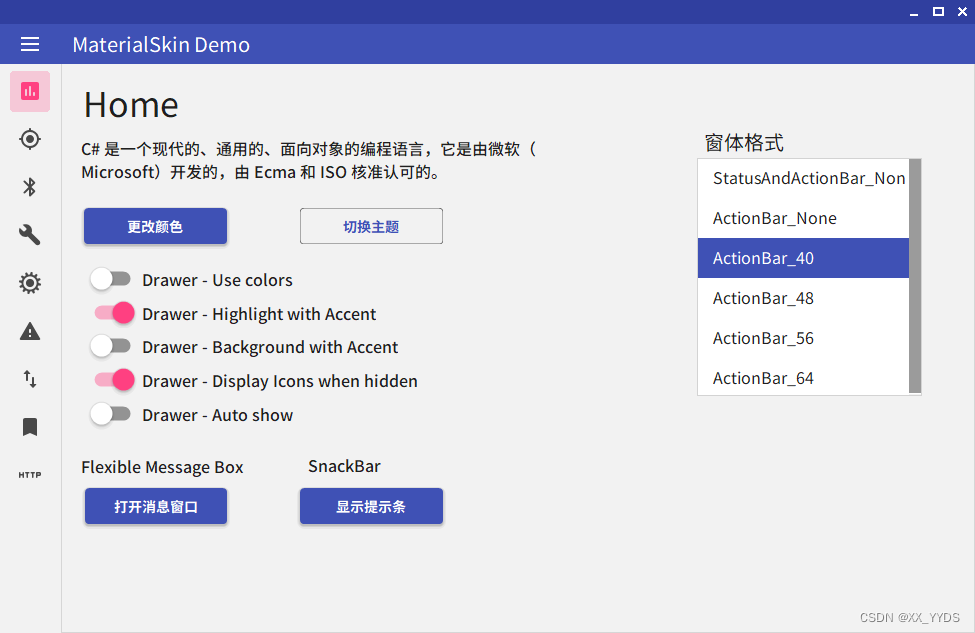The image size is (975, 633).
Task: Disable Drawer - Highlight with Accent switch
Action: click(114, 313)
